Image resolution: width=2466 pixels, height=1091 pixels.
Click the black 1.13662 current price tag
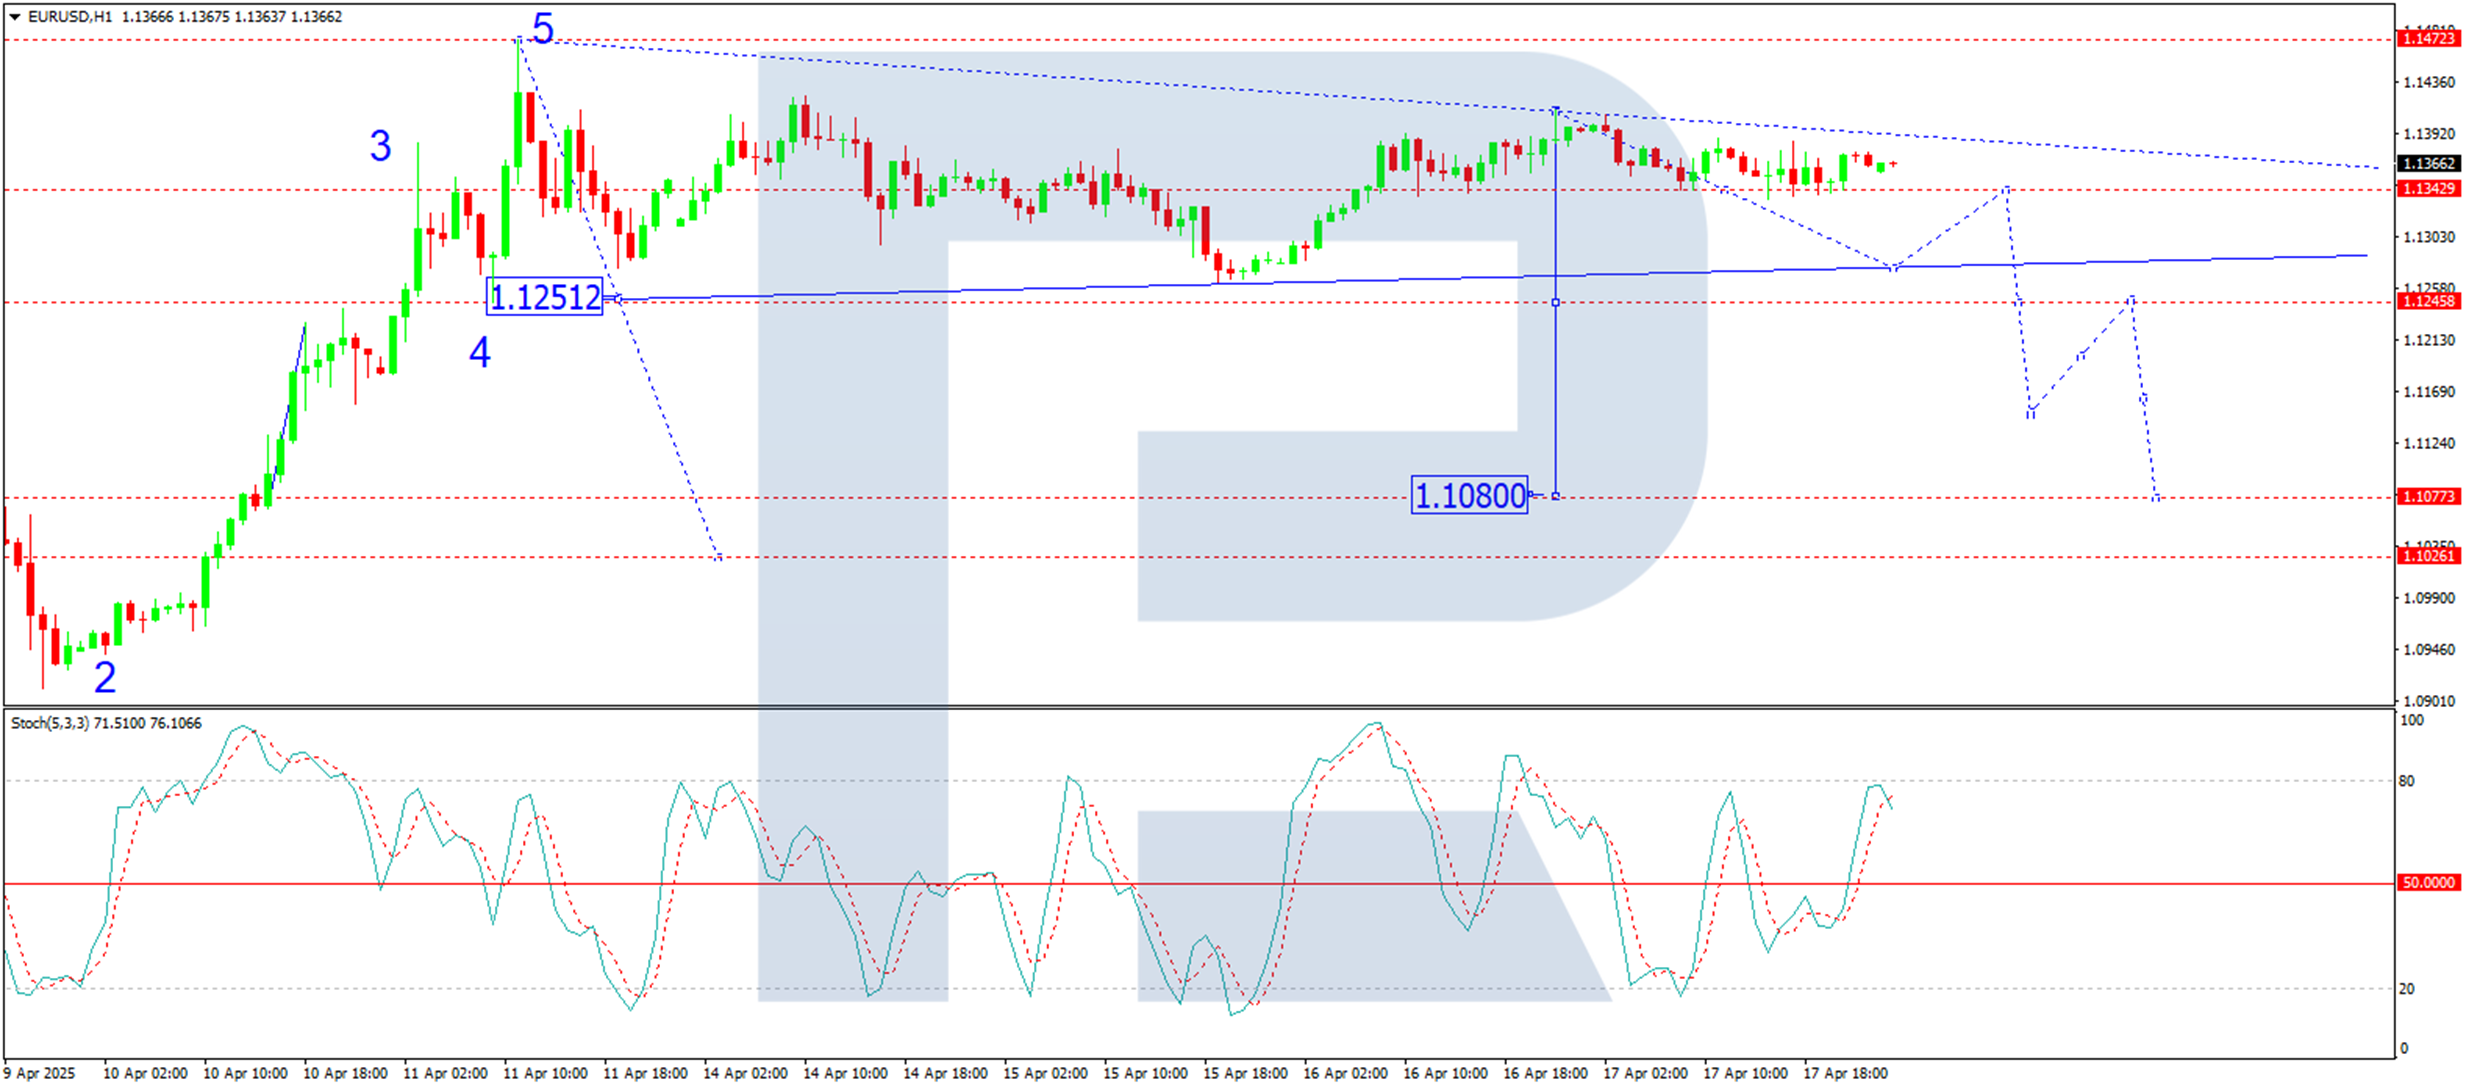(2428, 163)
